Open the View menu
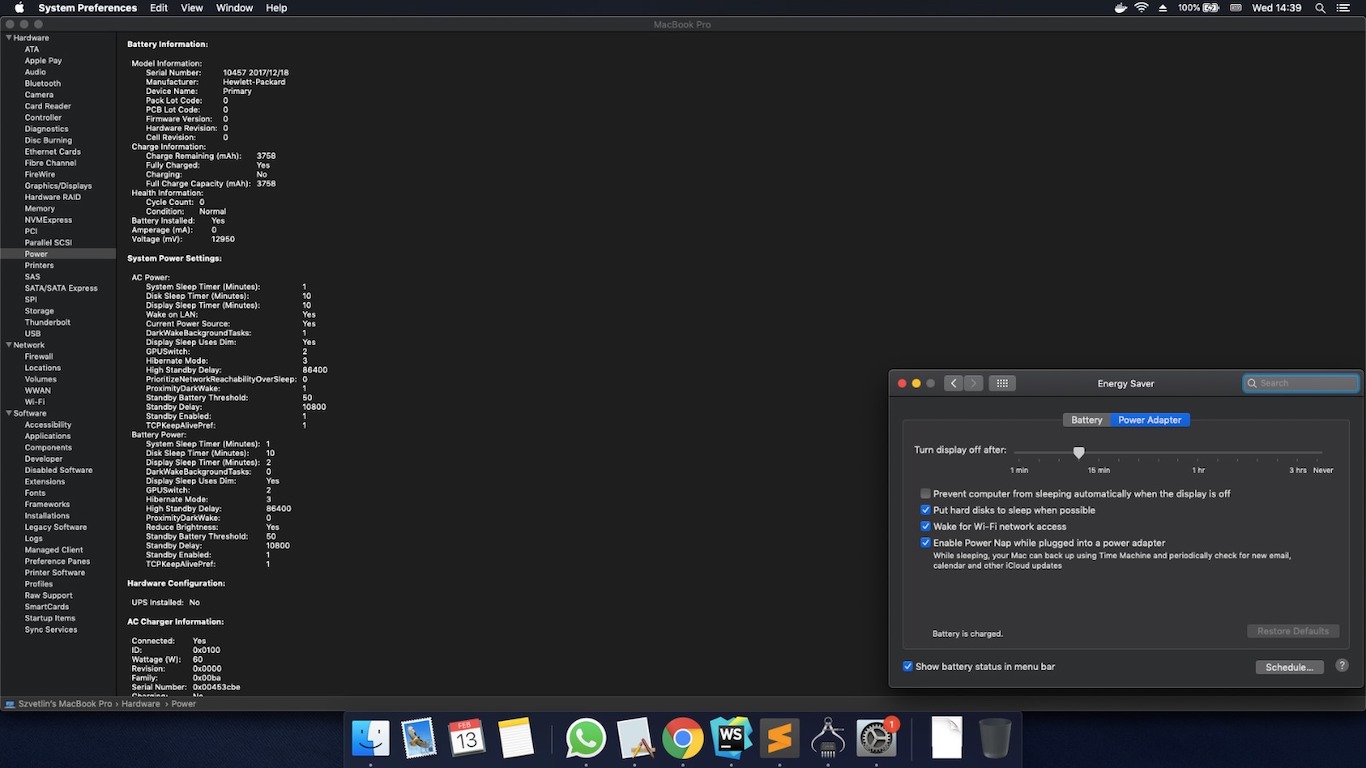This screenshot has height=768, width=1366. pyautogui.click(x=192, y=8)
